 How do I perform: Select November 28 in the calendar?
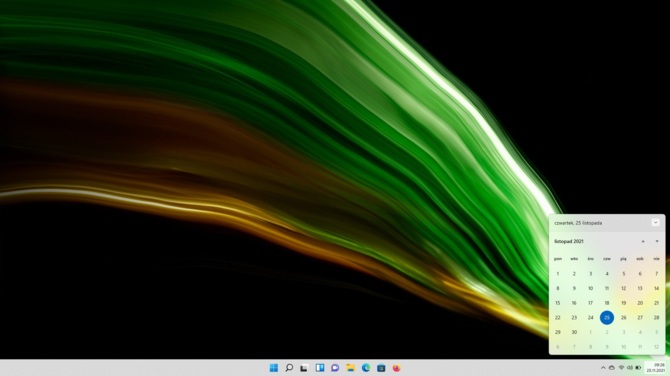[x=656, y=317]
